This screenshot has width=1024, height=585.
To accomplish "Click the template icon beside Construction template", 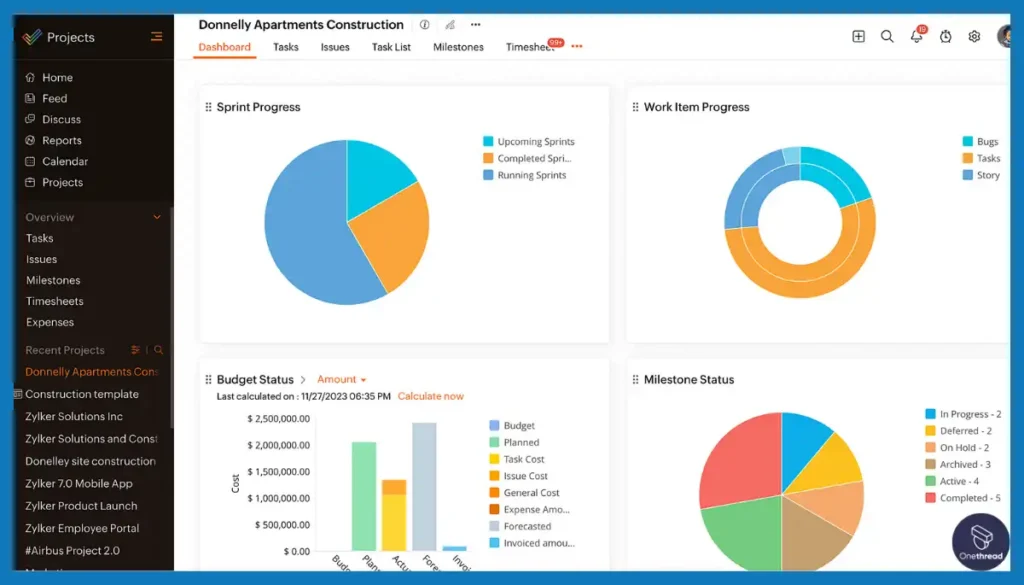I will [18, 394].
